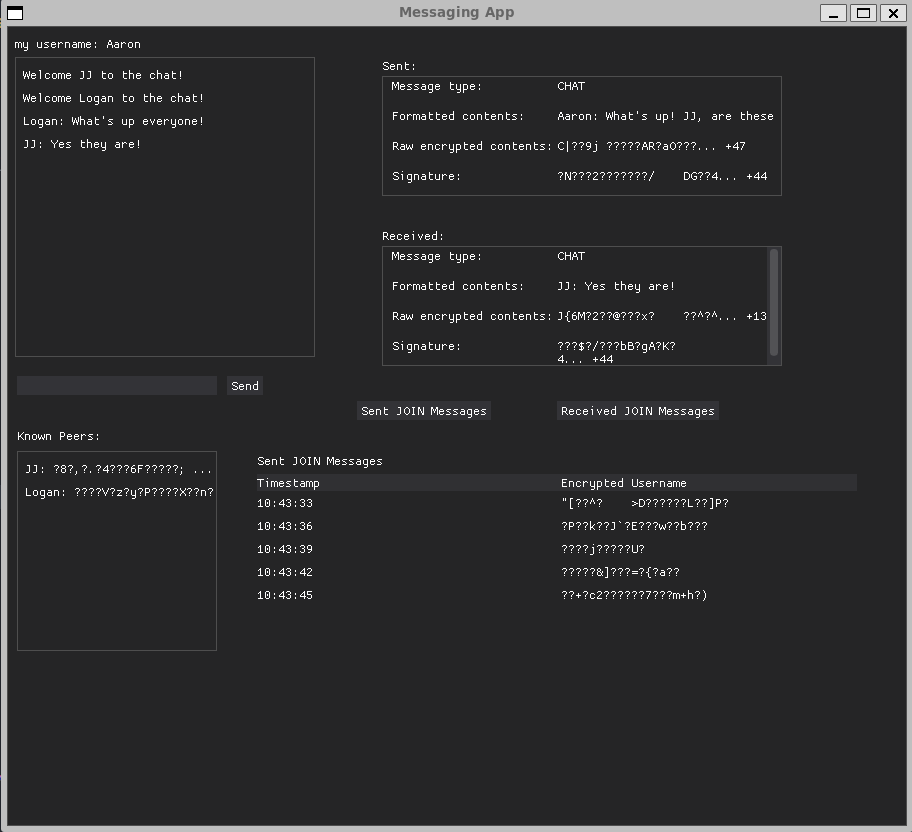
Task: Click the Received panel vertical scrollbar
Action: 774,303
